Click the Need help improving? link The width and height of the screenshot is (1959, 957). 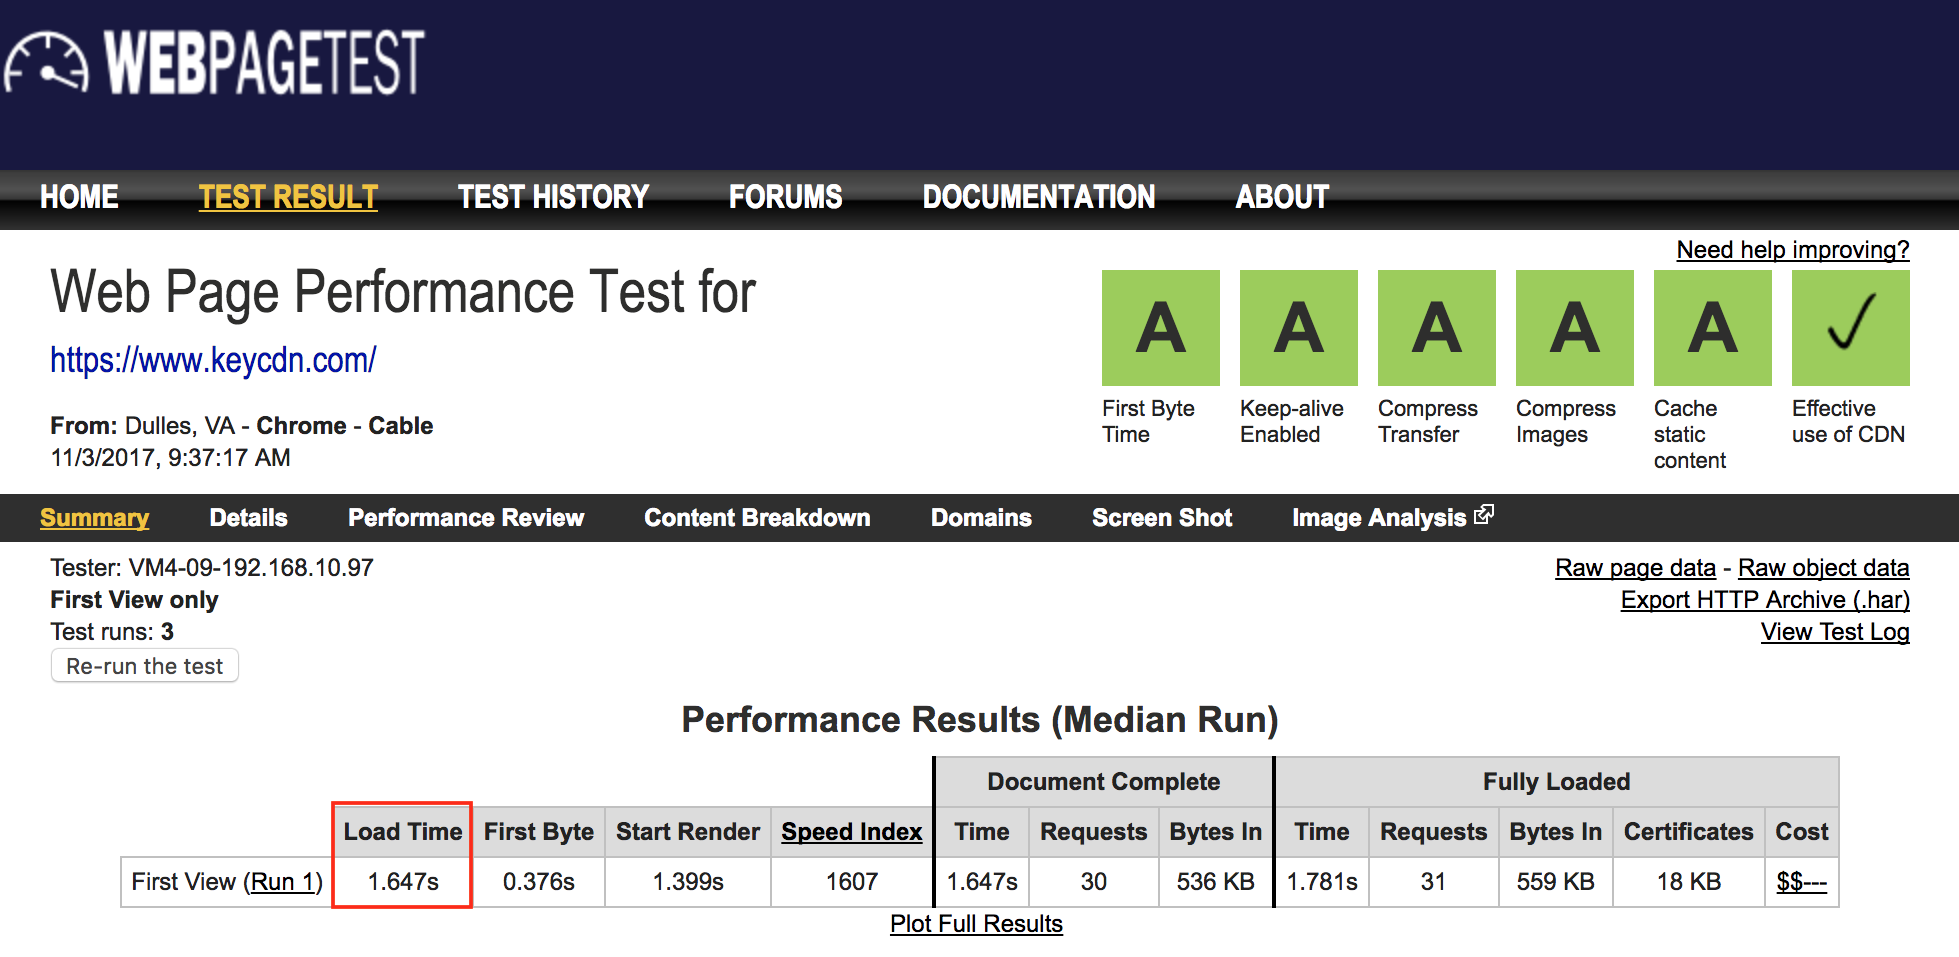(1793, 250)
